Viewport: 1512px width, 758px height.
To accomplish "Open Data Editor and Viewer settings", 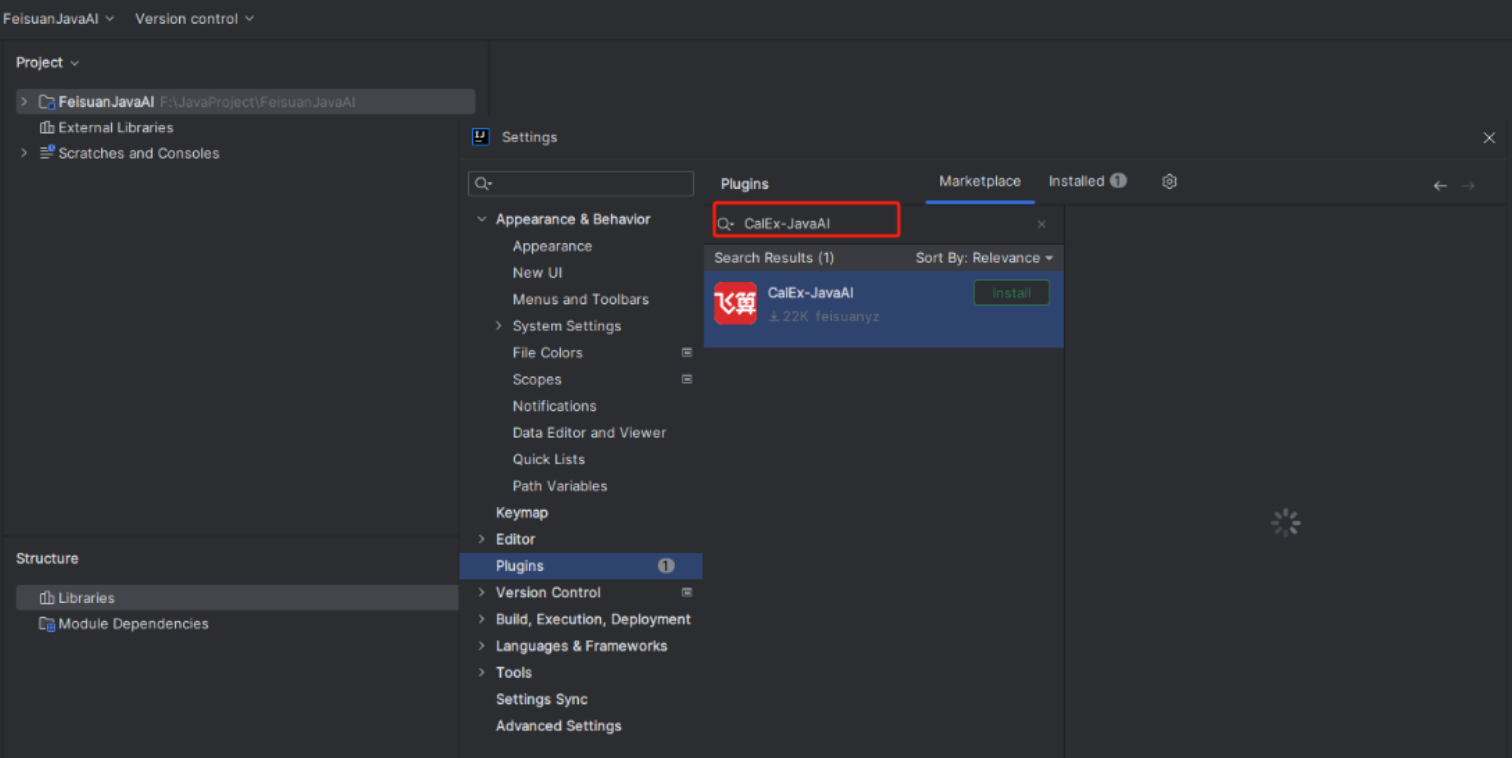I will [589, 433].
